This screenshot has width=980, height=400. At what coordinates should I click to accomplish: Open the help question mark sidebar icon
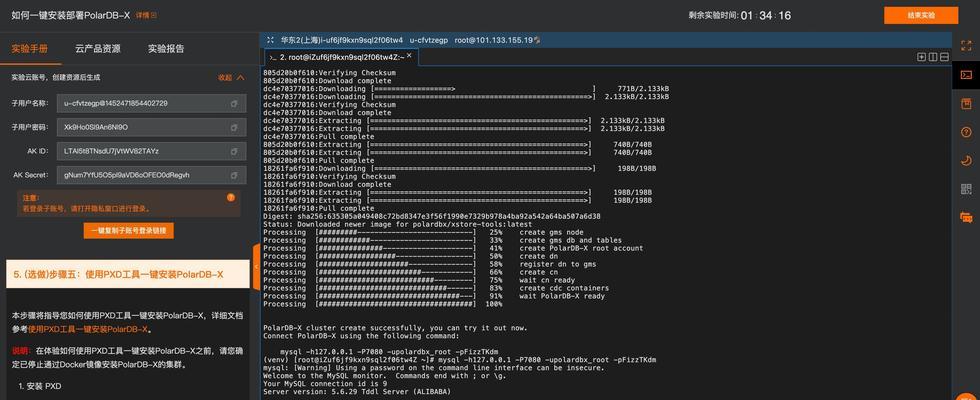tap(966, 132)
